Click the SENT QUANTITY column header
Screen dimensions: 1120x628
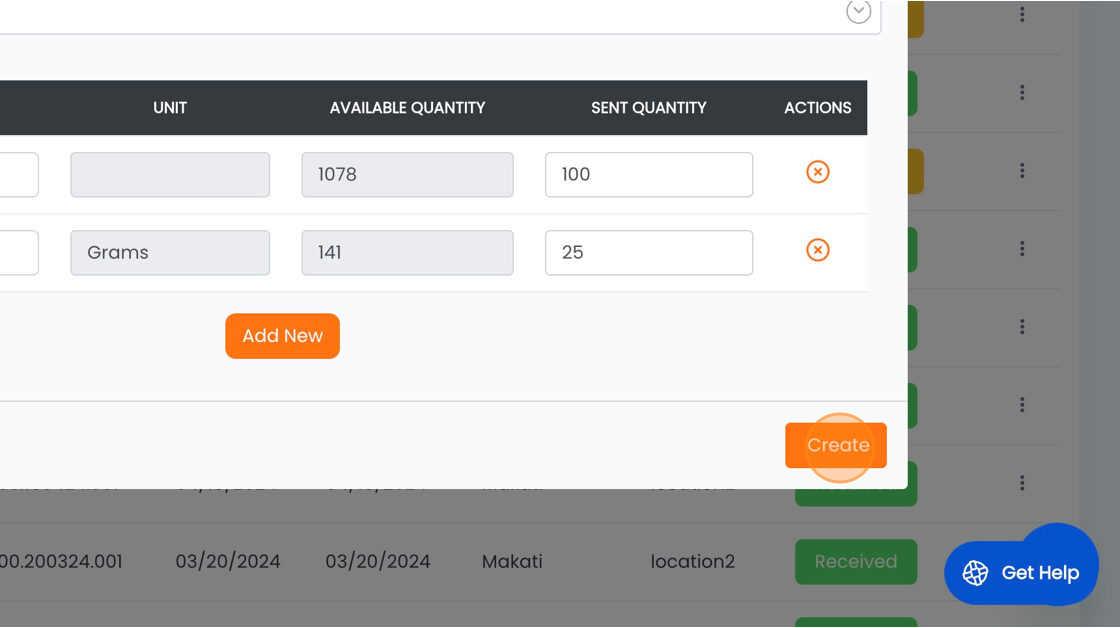pos(648,108)
